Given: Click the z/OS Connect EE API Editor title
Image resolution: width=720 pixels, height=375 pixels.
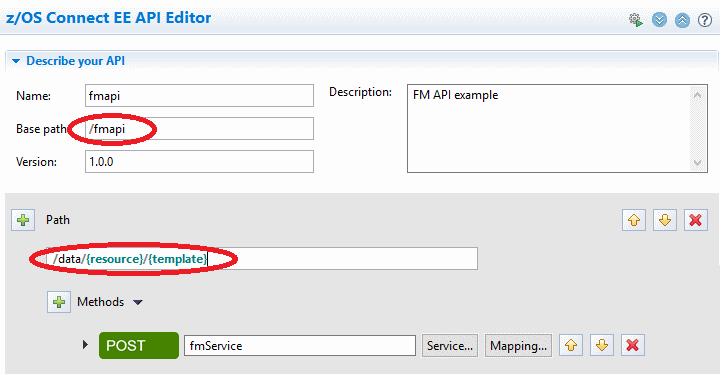Looking at the screenshot, I should tap(108, 18).
